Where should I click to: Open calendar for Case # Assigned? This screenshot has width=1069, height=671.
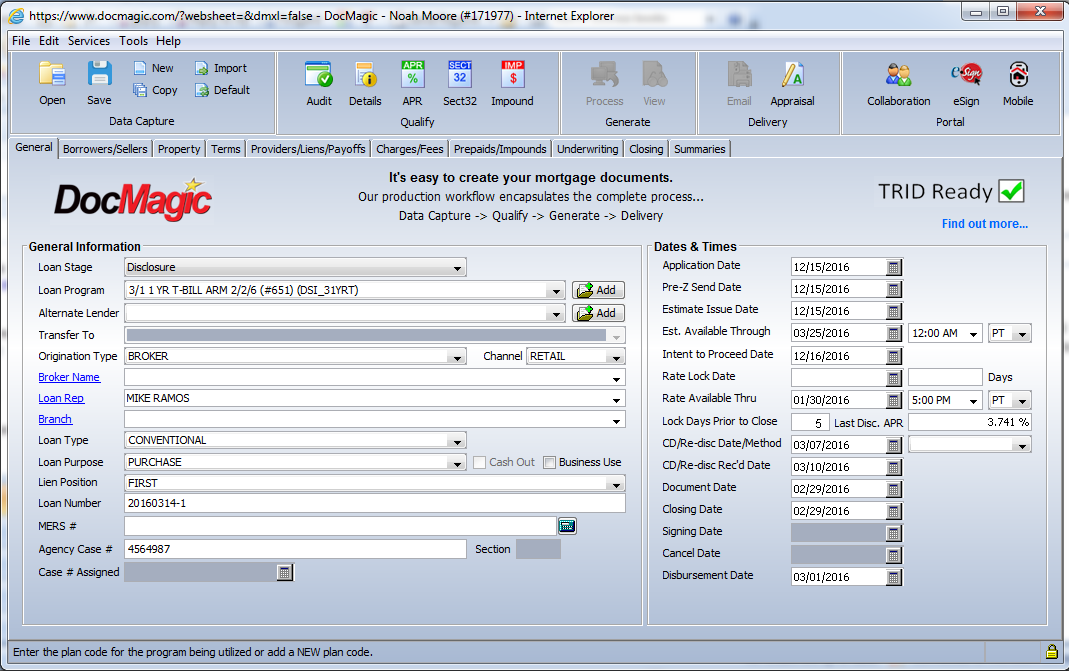tap(285, 572)
